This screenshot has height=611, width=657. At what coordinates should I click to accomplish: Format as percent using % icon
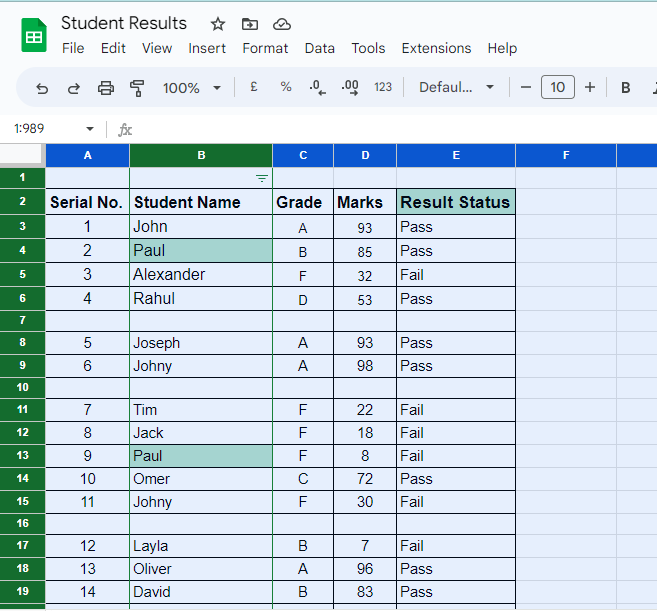(286, 88)
